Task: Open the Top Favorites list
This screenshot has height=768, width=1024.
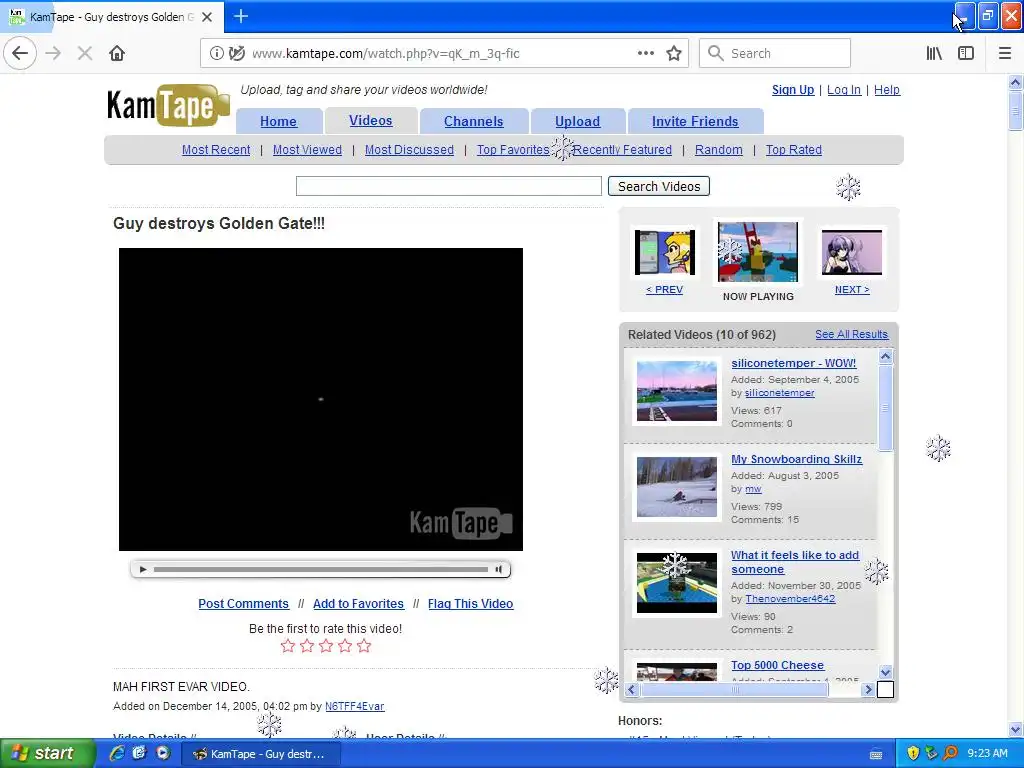Action: [513, 150]
